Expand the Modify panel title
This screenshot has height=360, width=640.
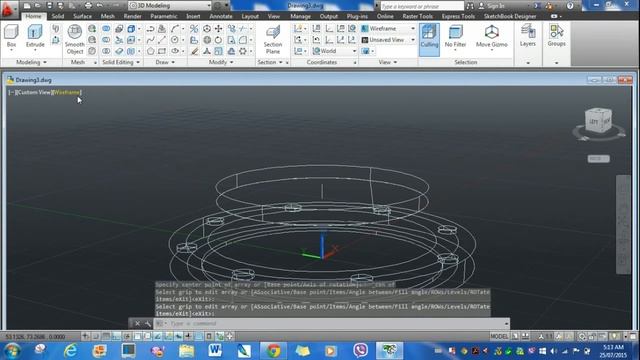(221, 62)
